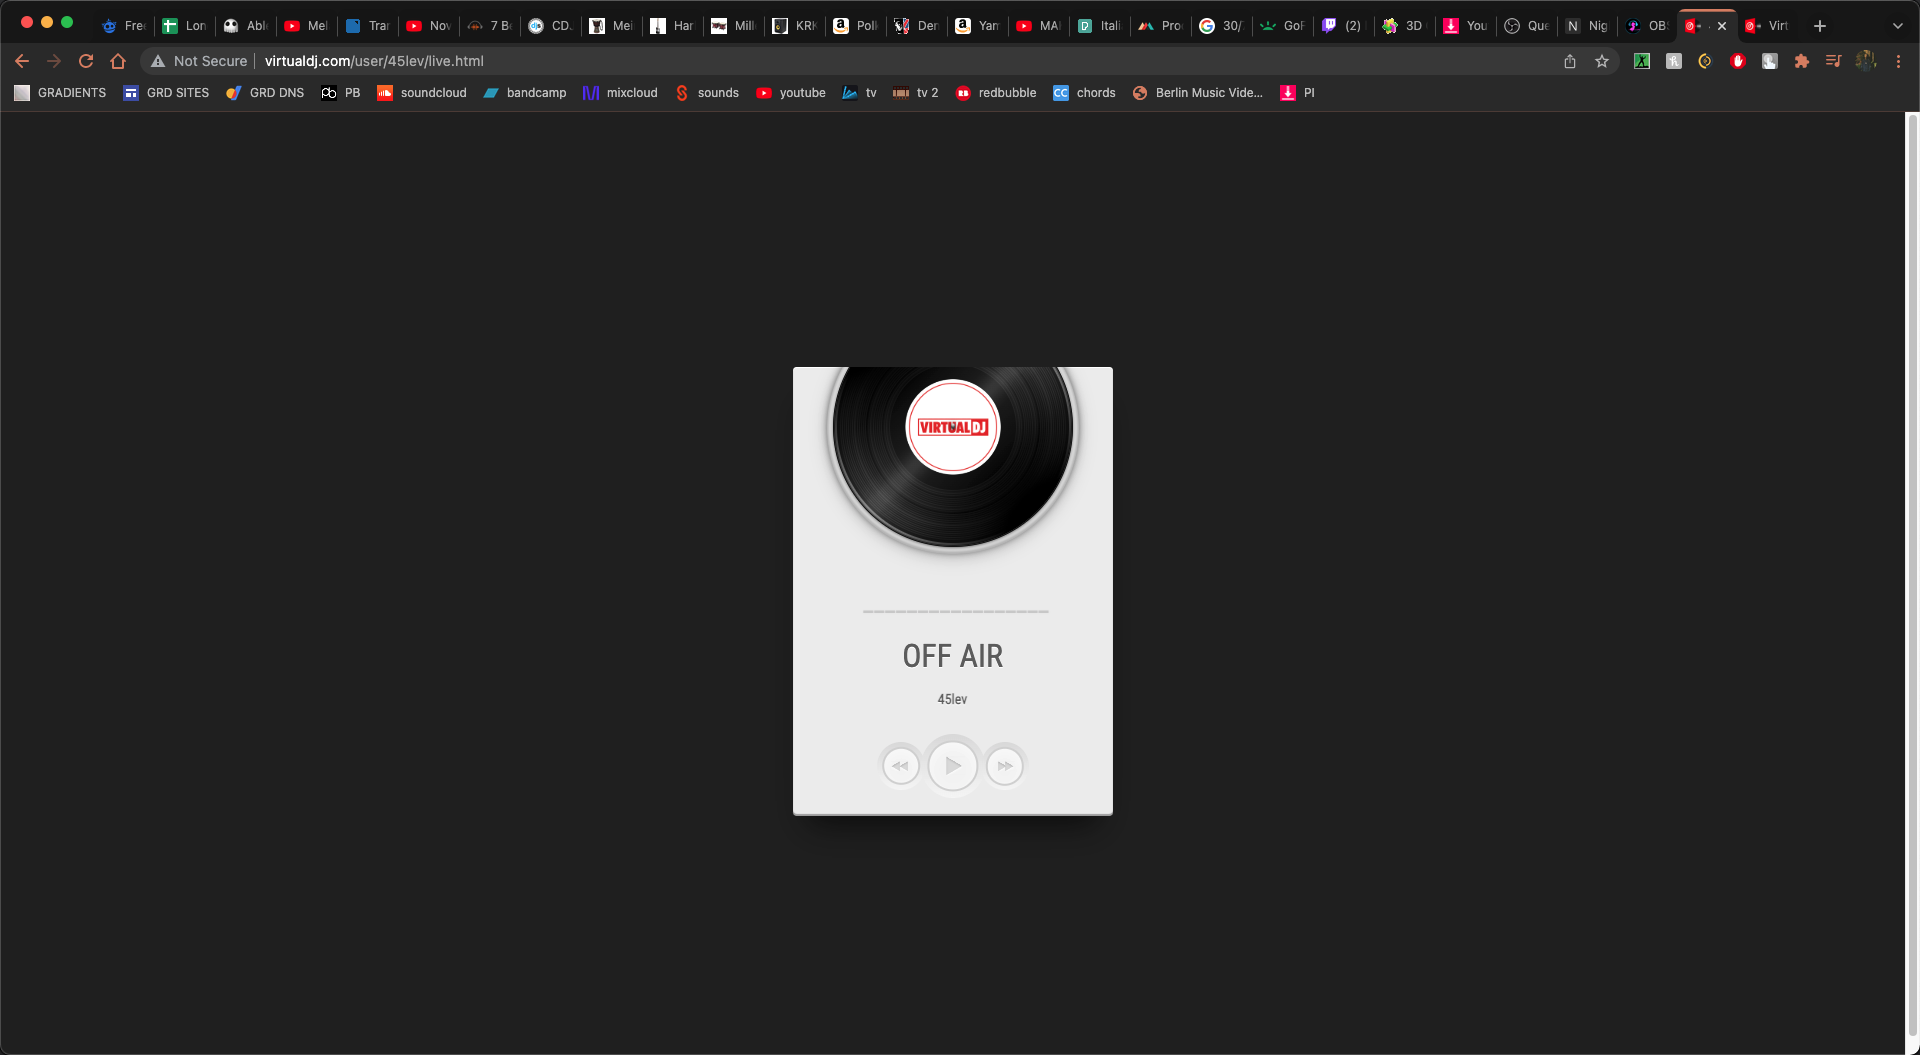Image resolution: width=1920 pixels, height=1055 pixels.
Task: Click the yellow circle extension icon
Action: coord(1706,61)
